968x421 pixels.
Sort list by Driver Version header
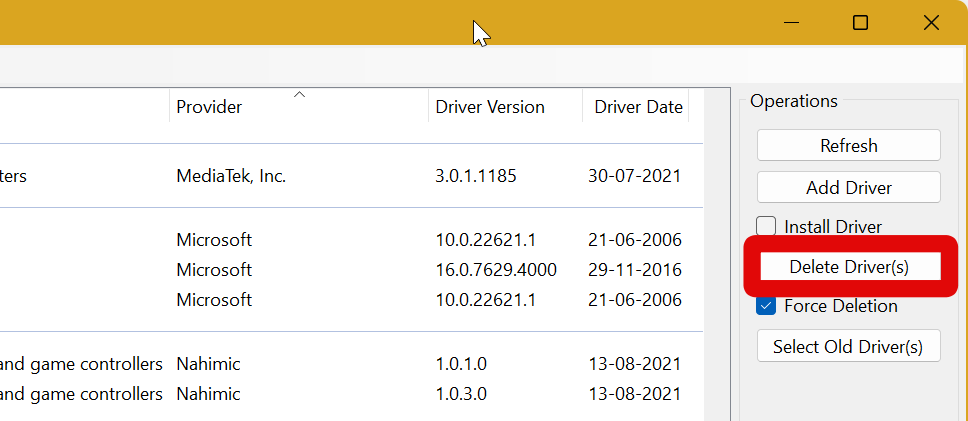490,107
